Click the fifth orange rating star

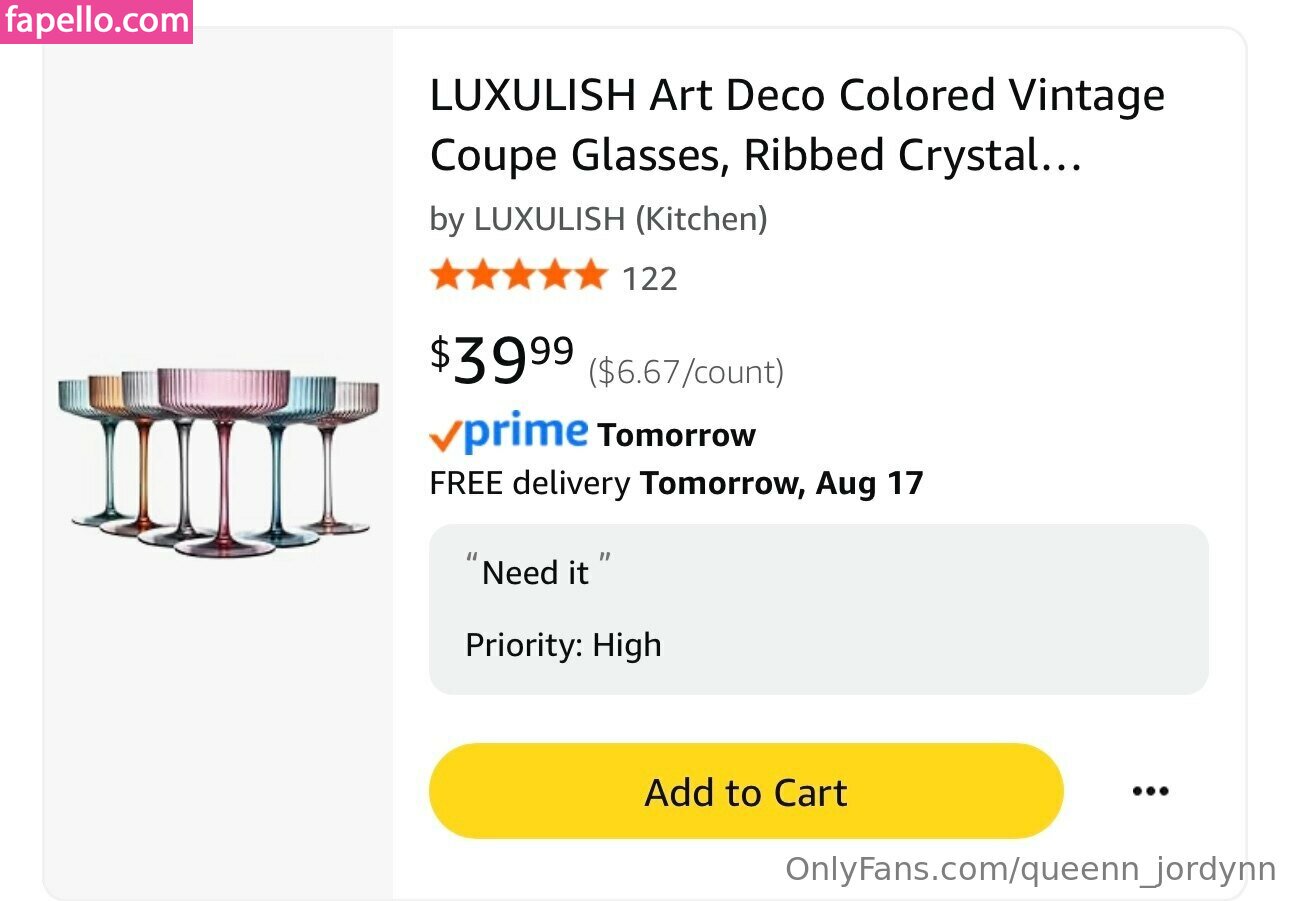point(590,275)
